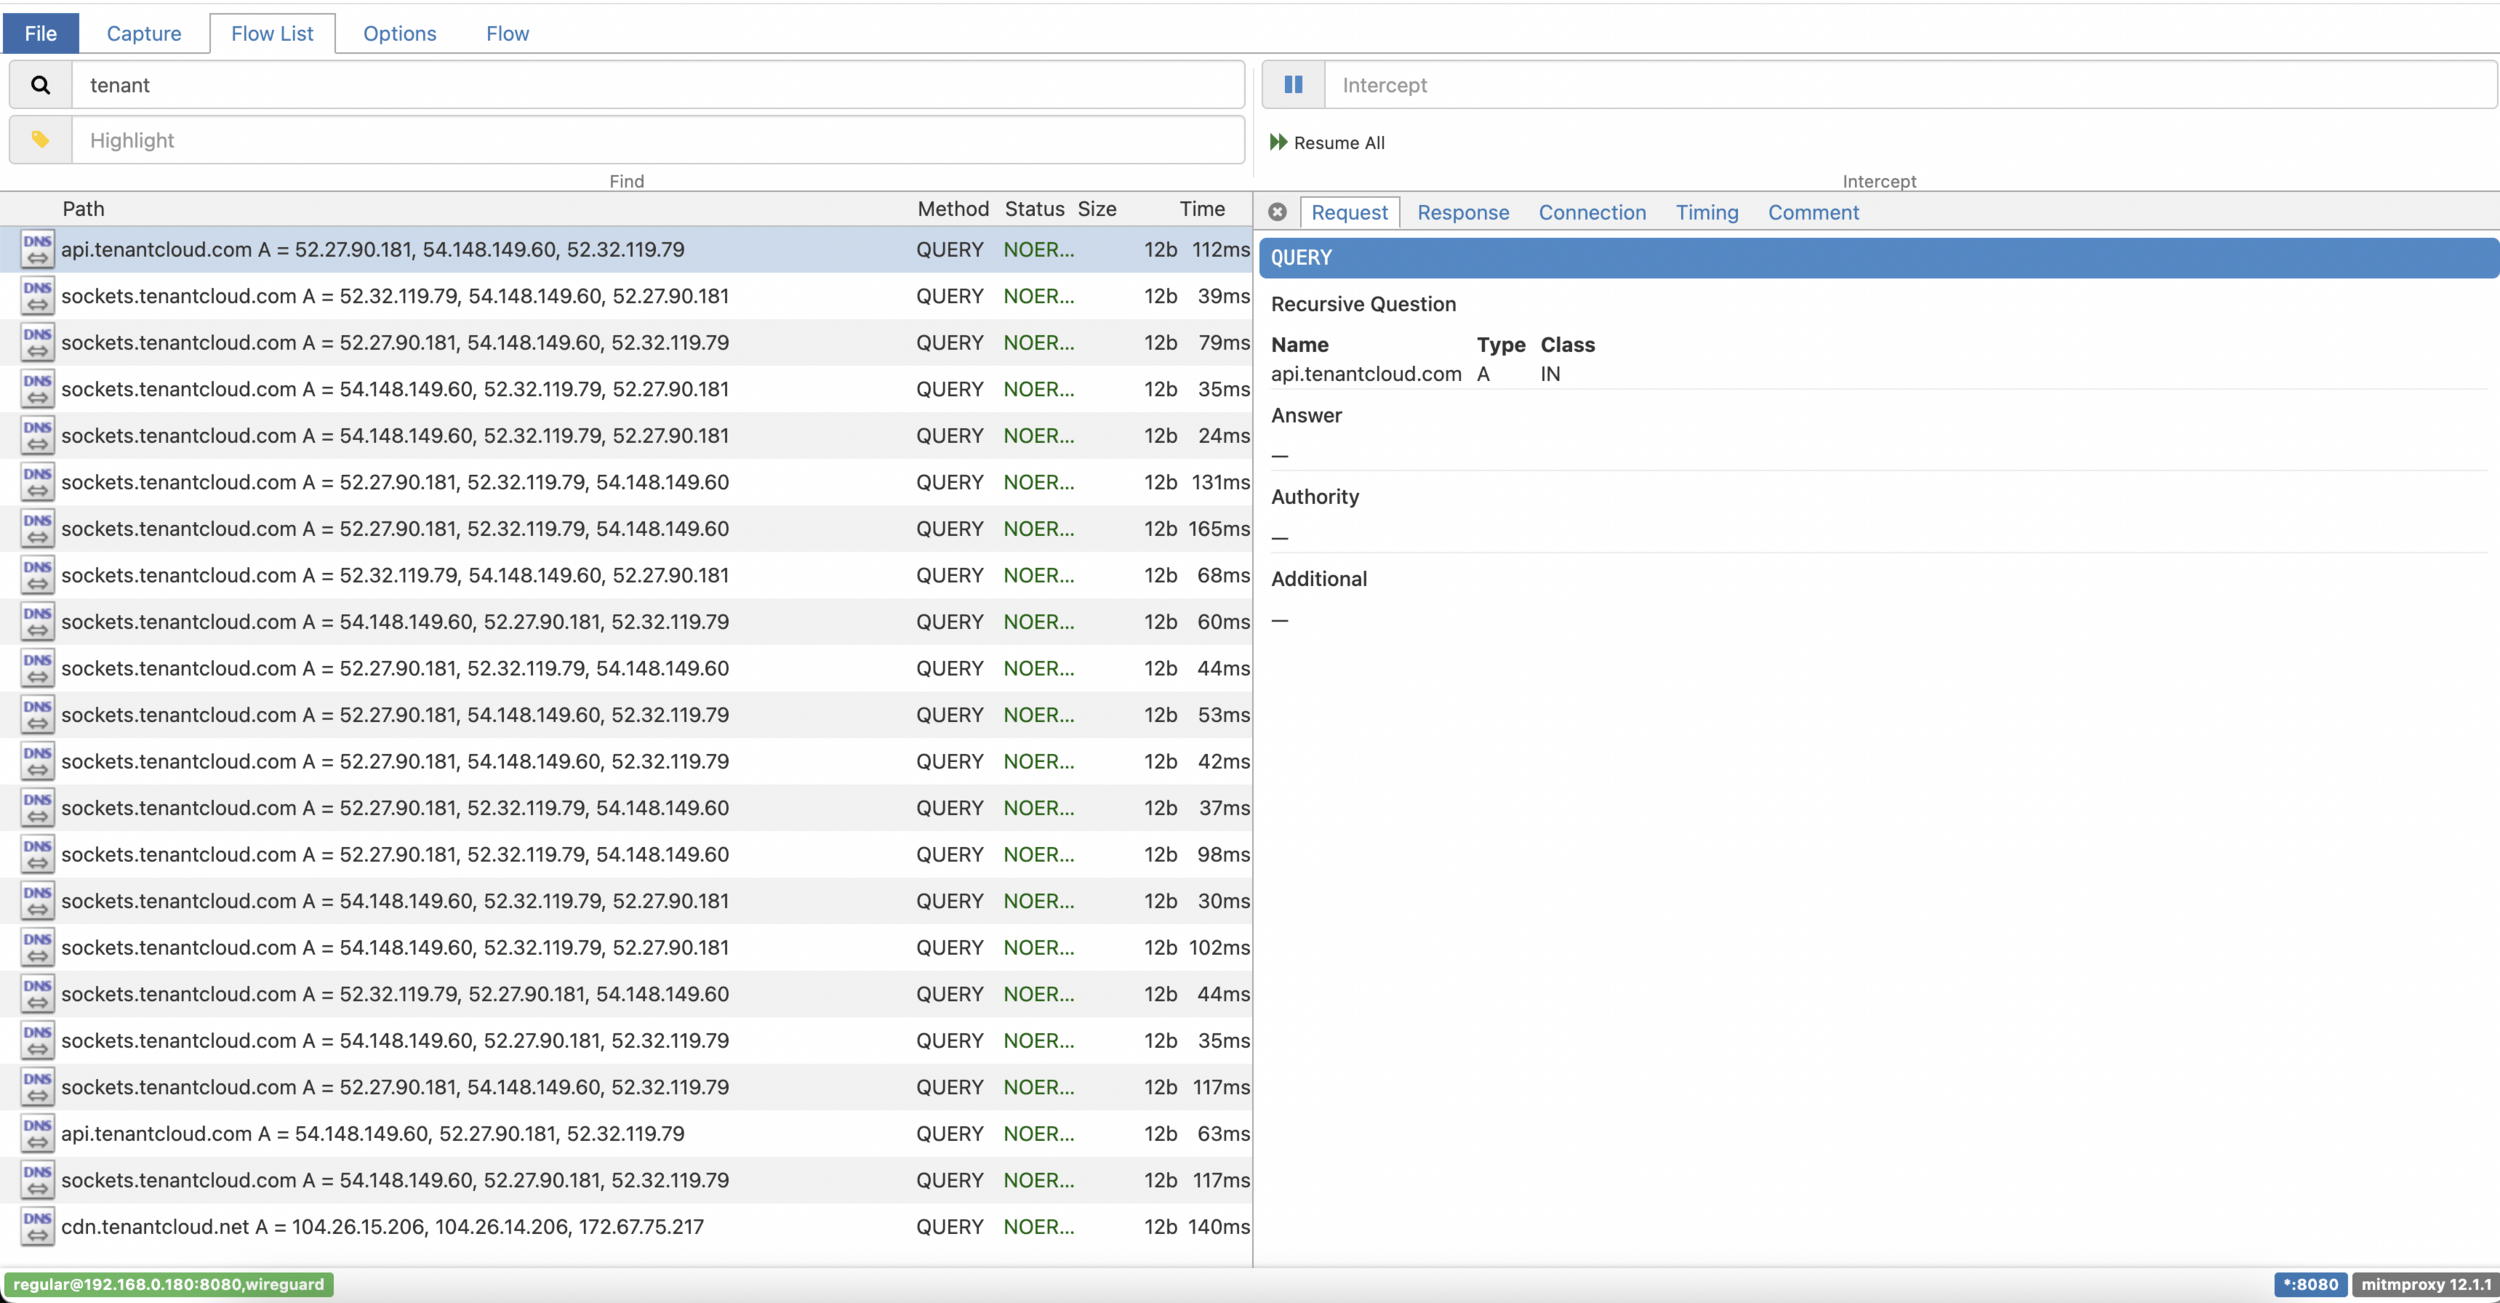The image size is (2500, 1303).
Task: Click the yellow highlight tag icon
Action: click(x=40, y=140)
